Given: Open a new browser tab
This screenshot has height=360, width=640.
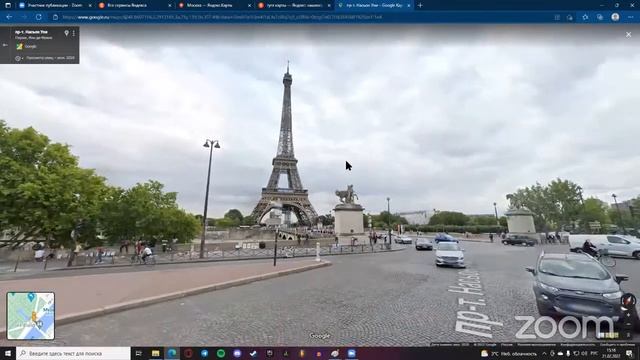Looking at the screenshot, I should (420, 5).
